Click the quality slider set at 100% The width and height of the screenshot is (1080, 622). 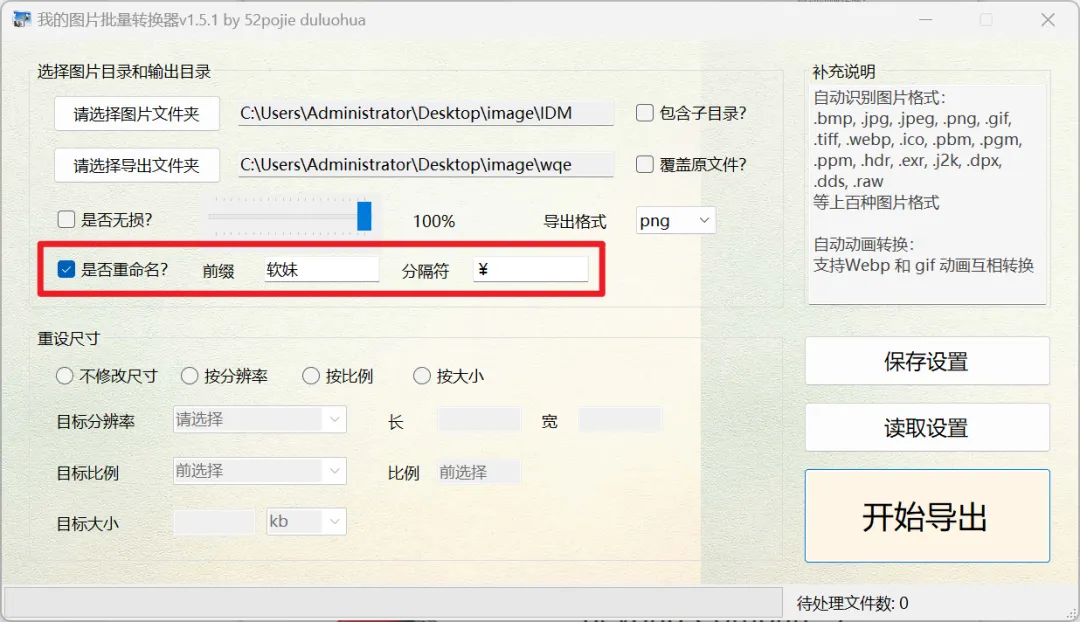[x=363, y=218]
